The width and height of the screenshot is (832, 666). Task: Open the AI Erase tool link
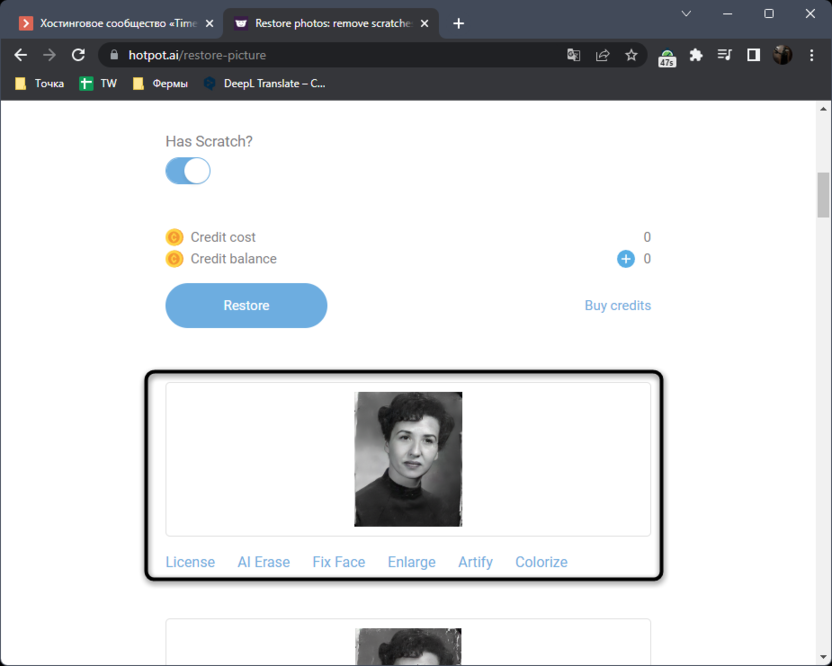tap(263, 562)
